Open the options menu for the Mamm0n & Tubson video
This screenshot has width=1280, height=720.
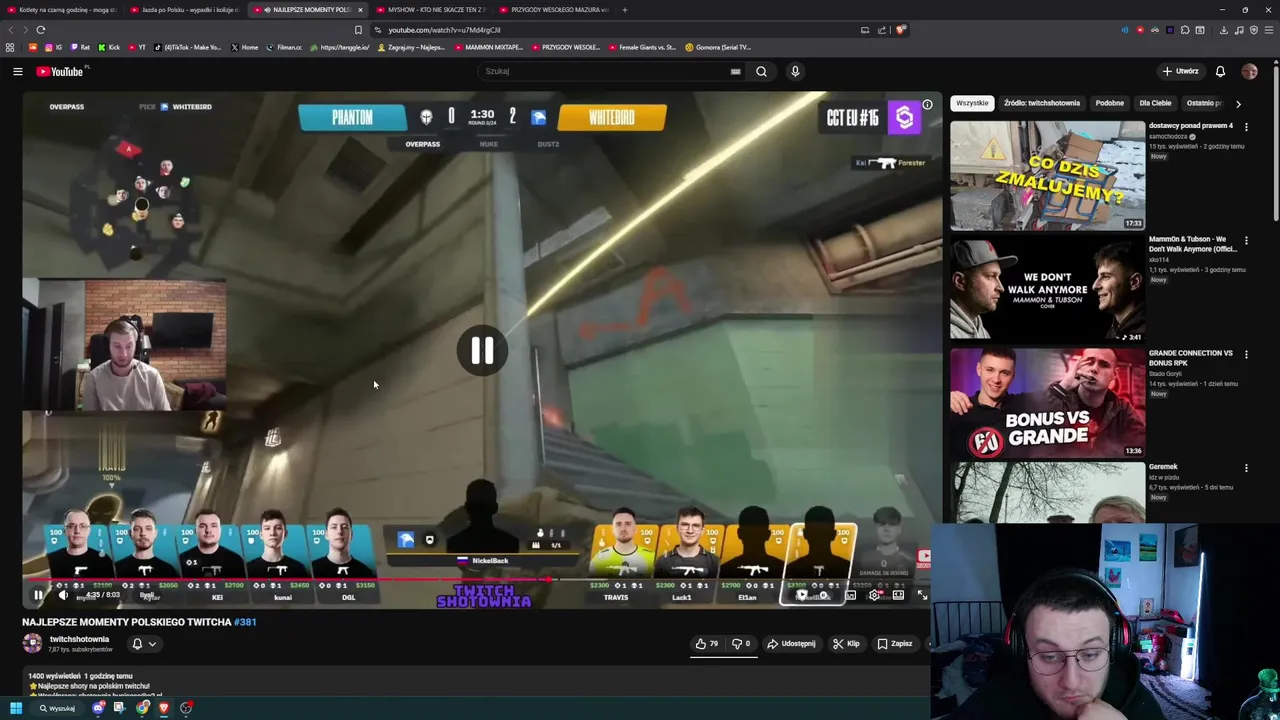pyautogui.click(x=1246, y=241)
